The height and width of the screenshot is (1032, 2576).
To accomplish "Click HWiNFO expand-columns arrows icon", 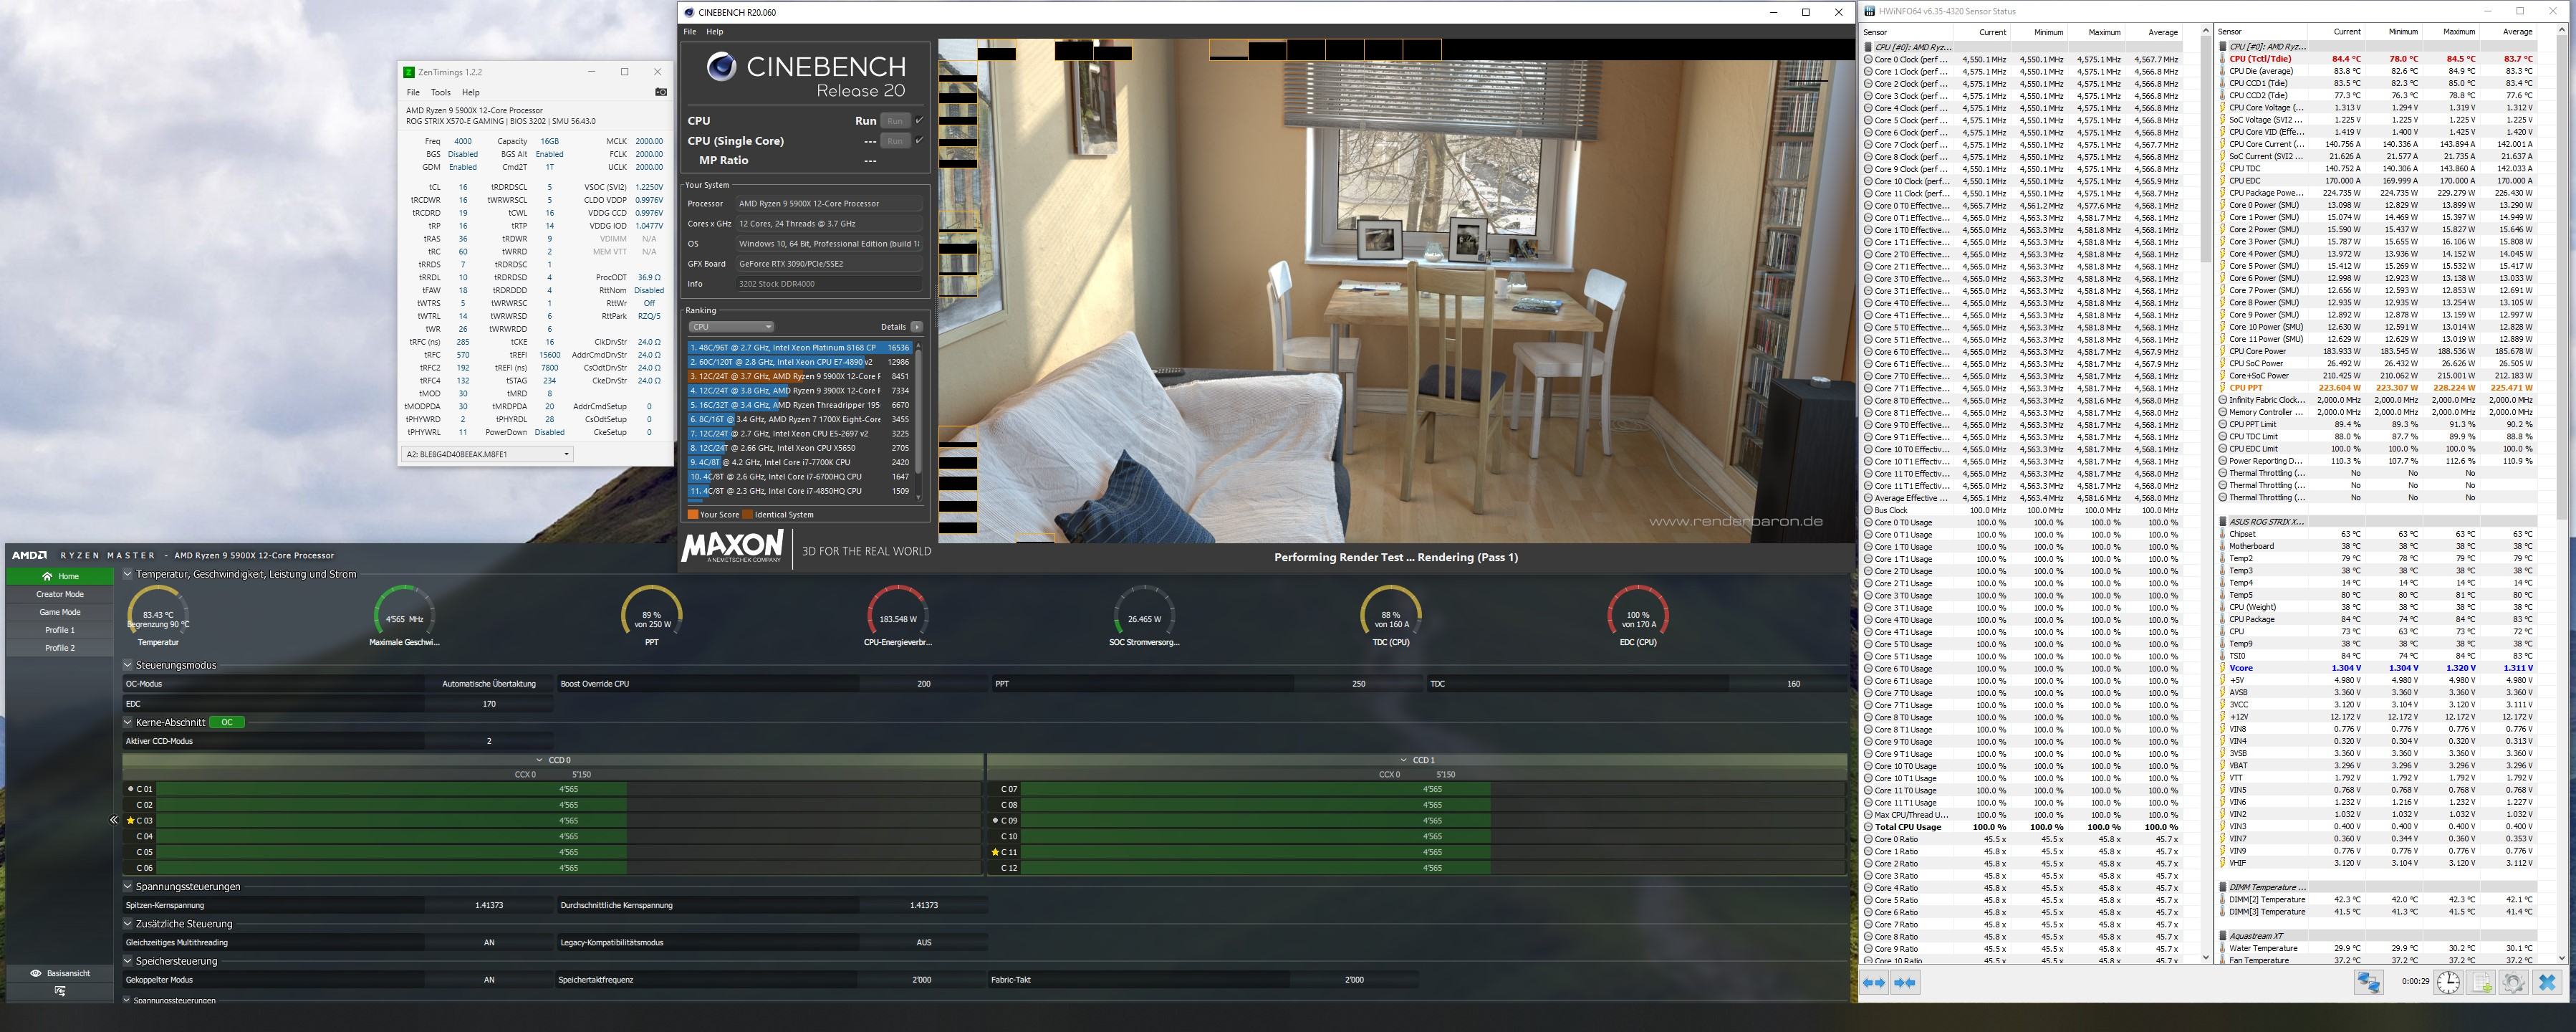I will (x=1874, y=982).
